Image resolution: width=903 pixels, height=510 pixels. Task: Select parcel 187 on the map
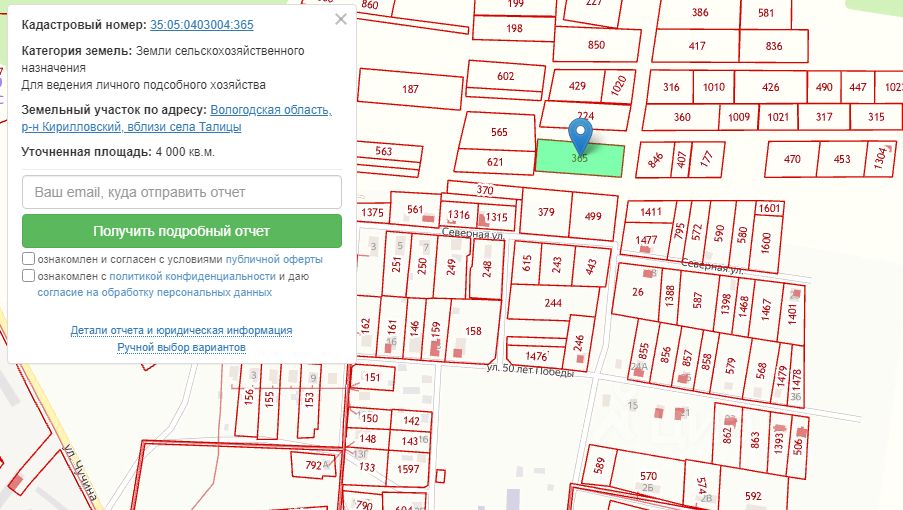(x=410, y=89)
